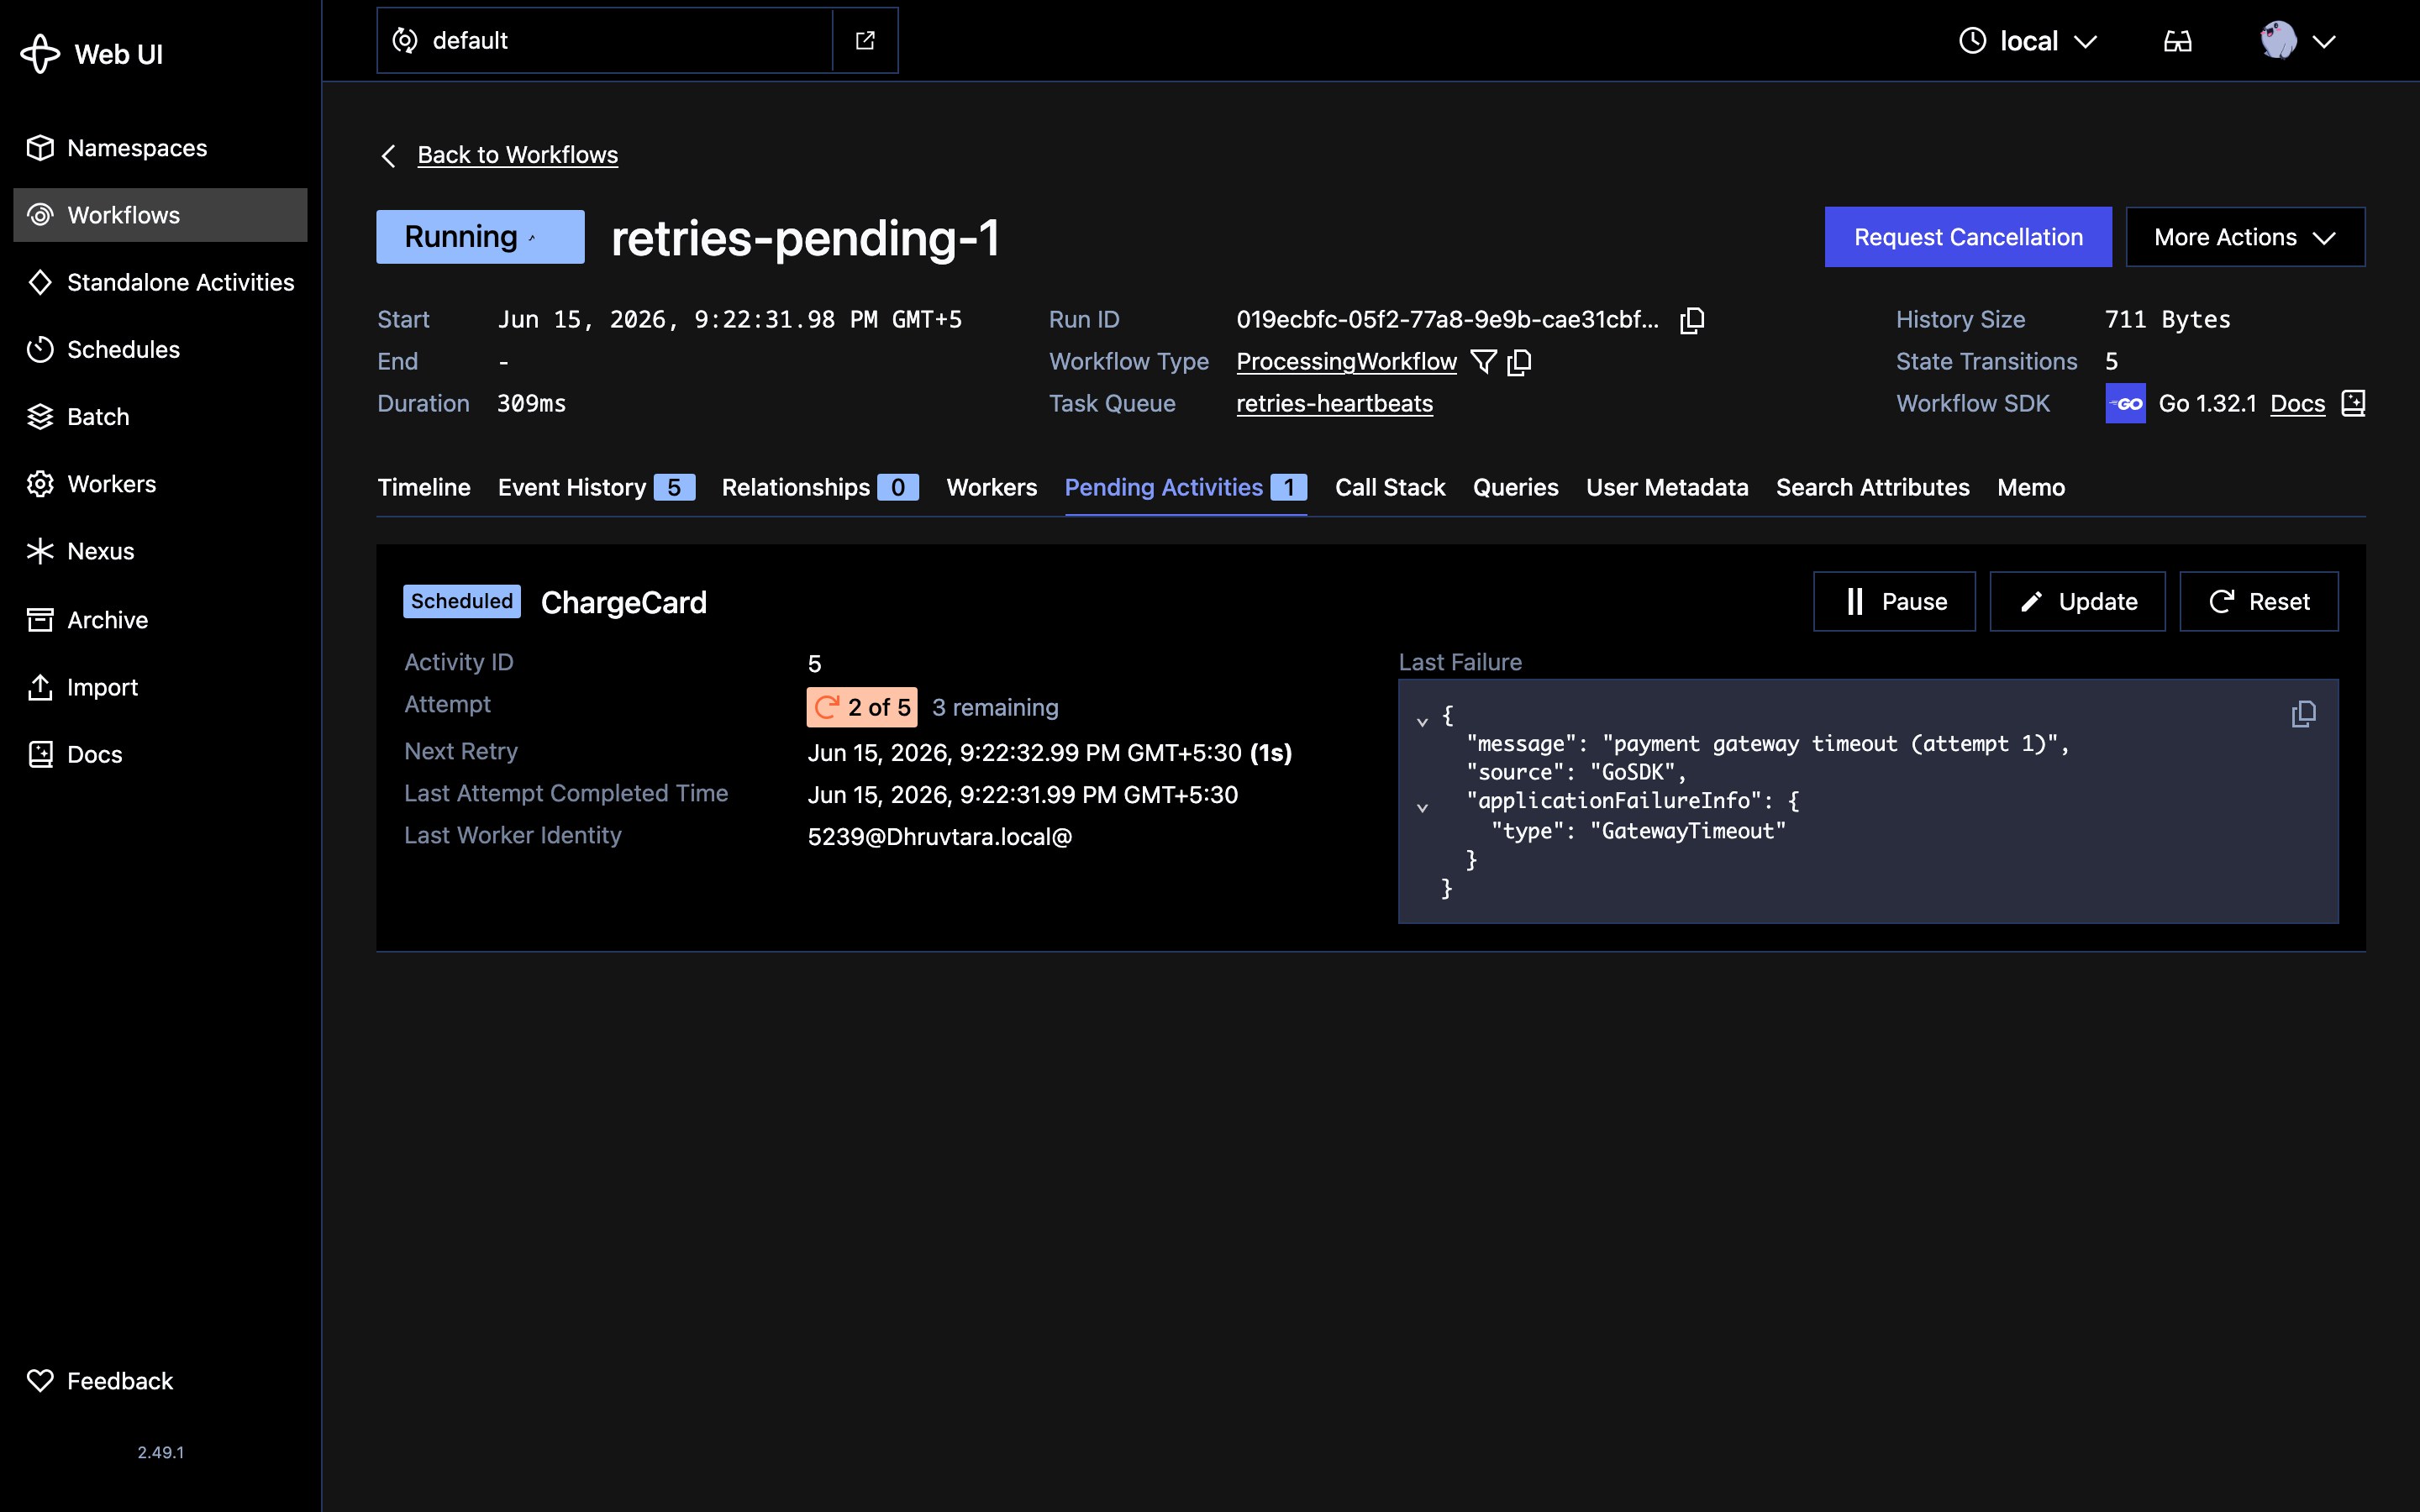
Task: Select Pending Activities tab
Action: (x=1186, y=488)
